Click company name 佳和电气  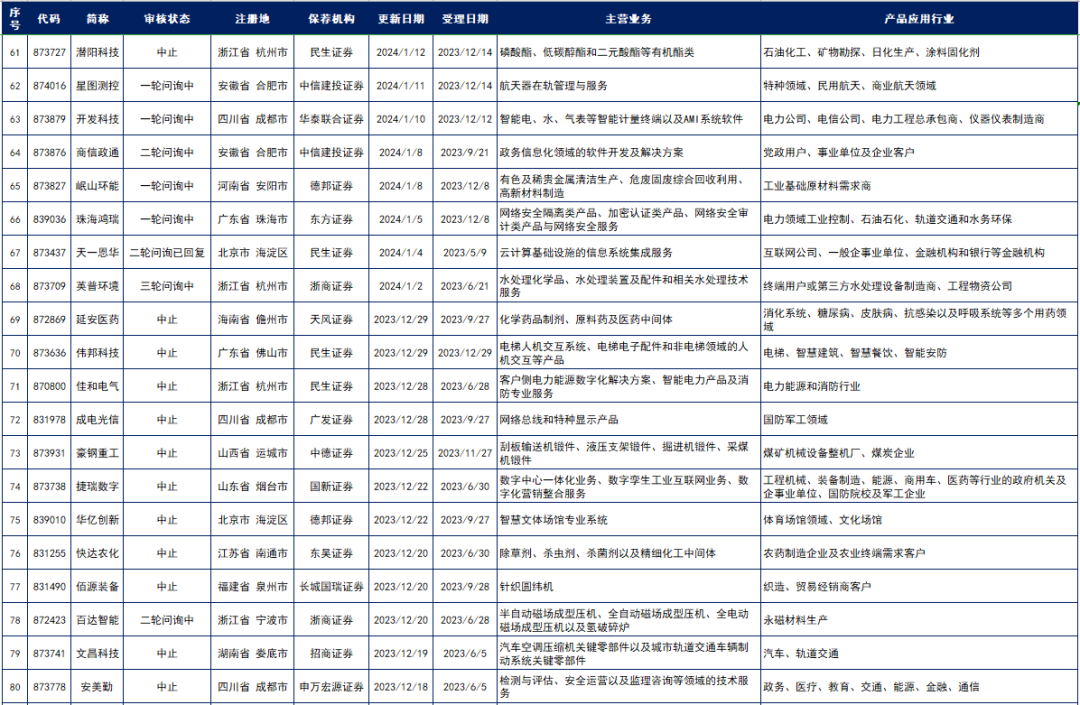98,386
